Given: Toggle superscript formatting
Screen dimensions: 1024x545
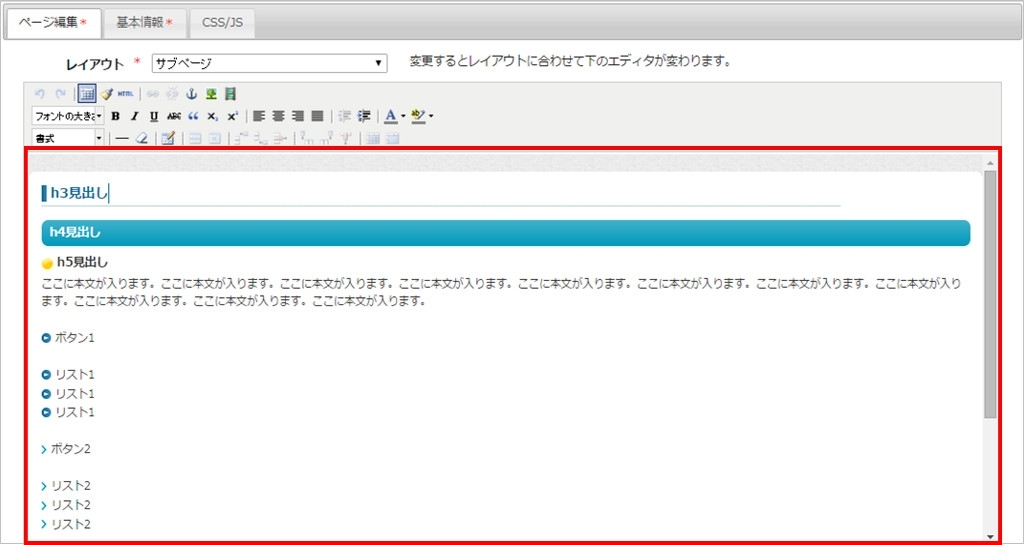Looking at the screenshot, I should point(232,116).
